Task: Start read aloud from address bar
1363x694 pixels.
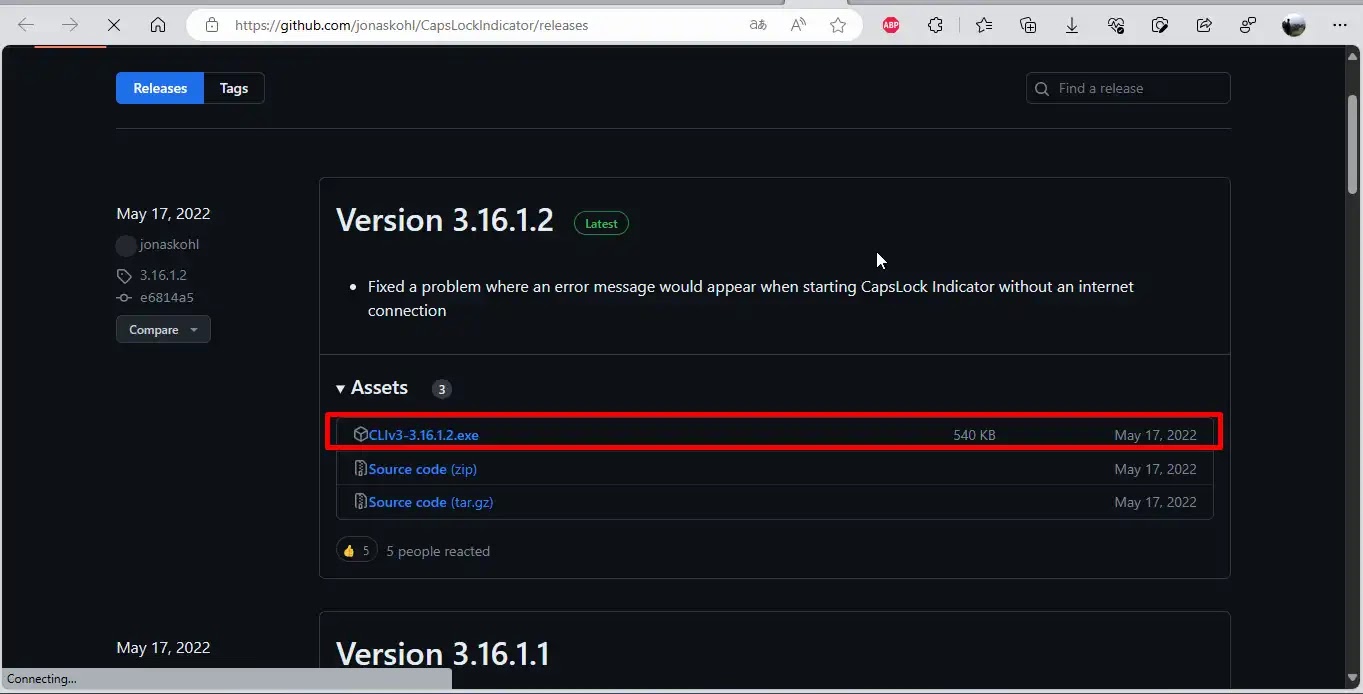Action: [798, 25]
